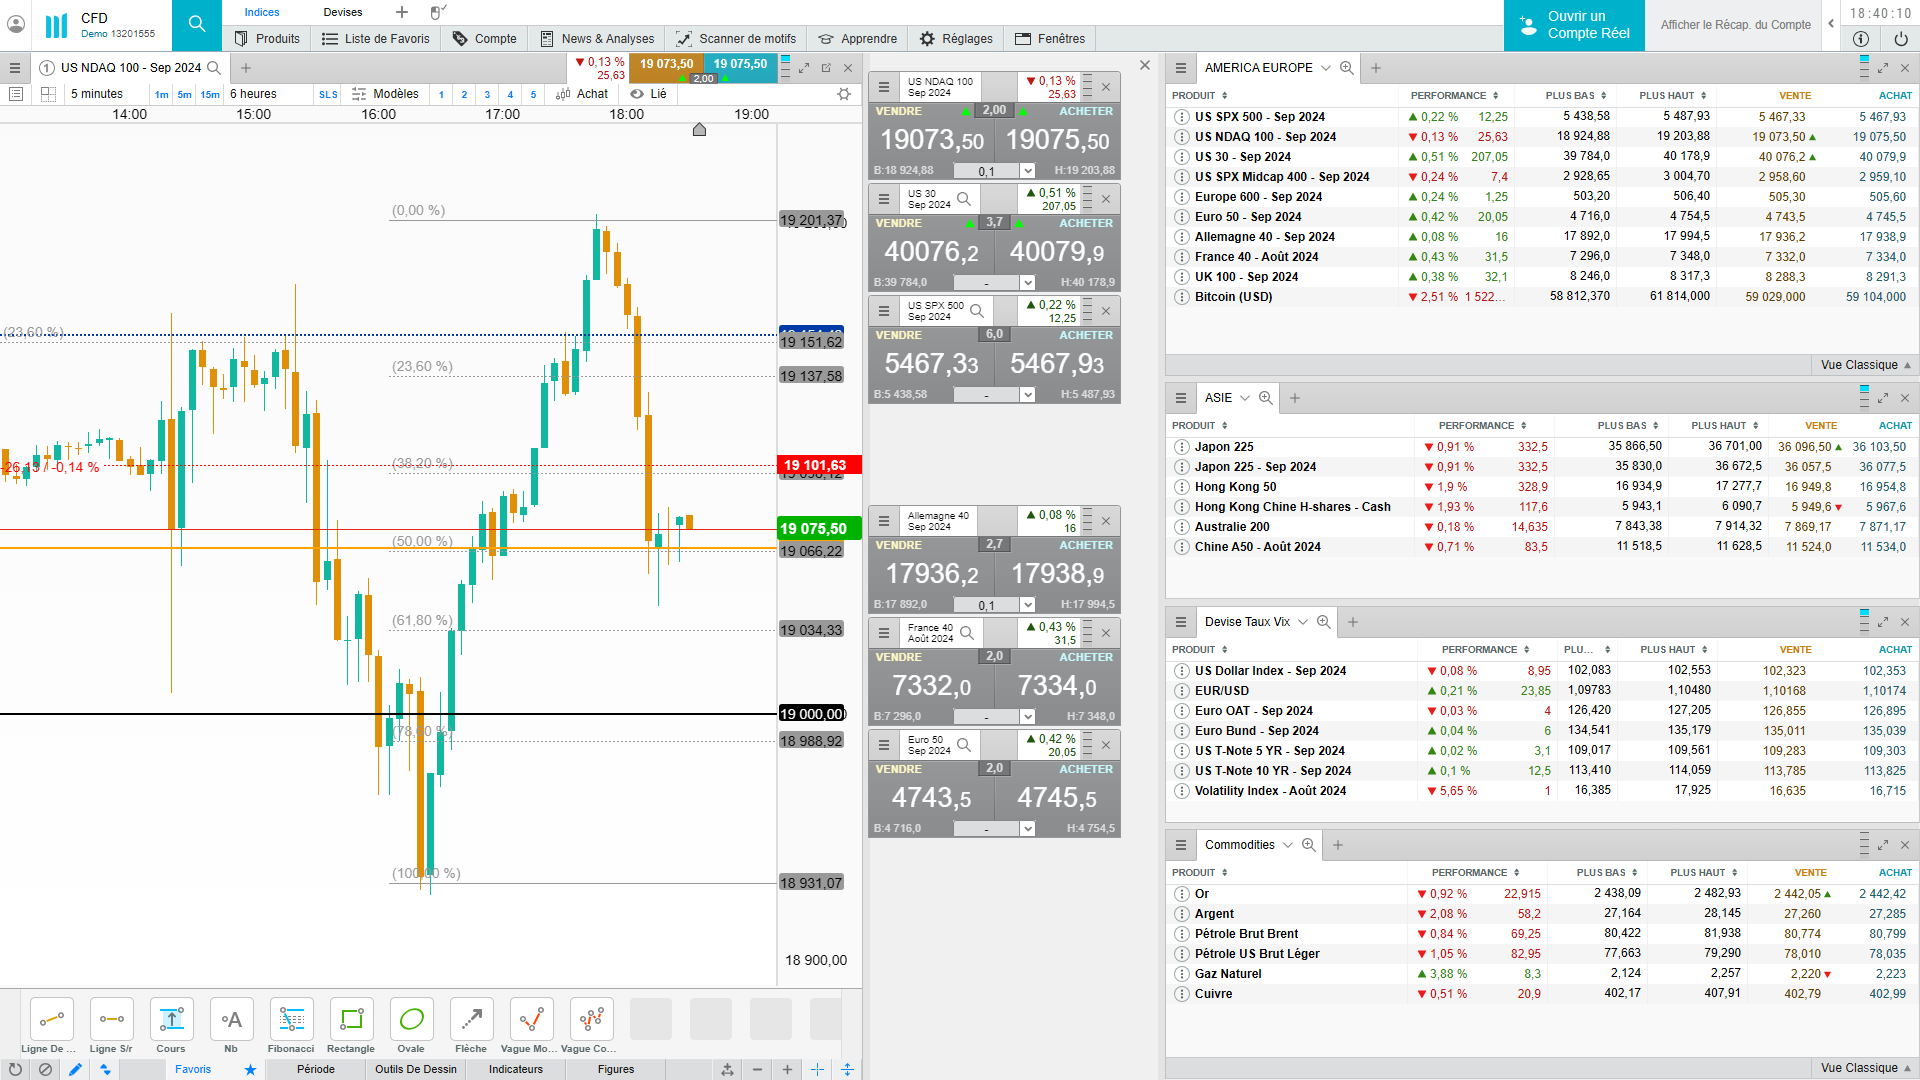Open quantity dropdown in Allemagne 40 ticket
1920x1080 pixels.
[1027, 605]
